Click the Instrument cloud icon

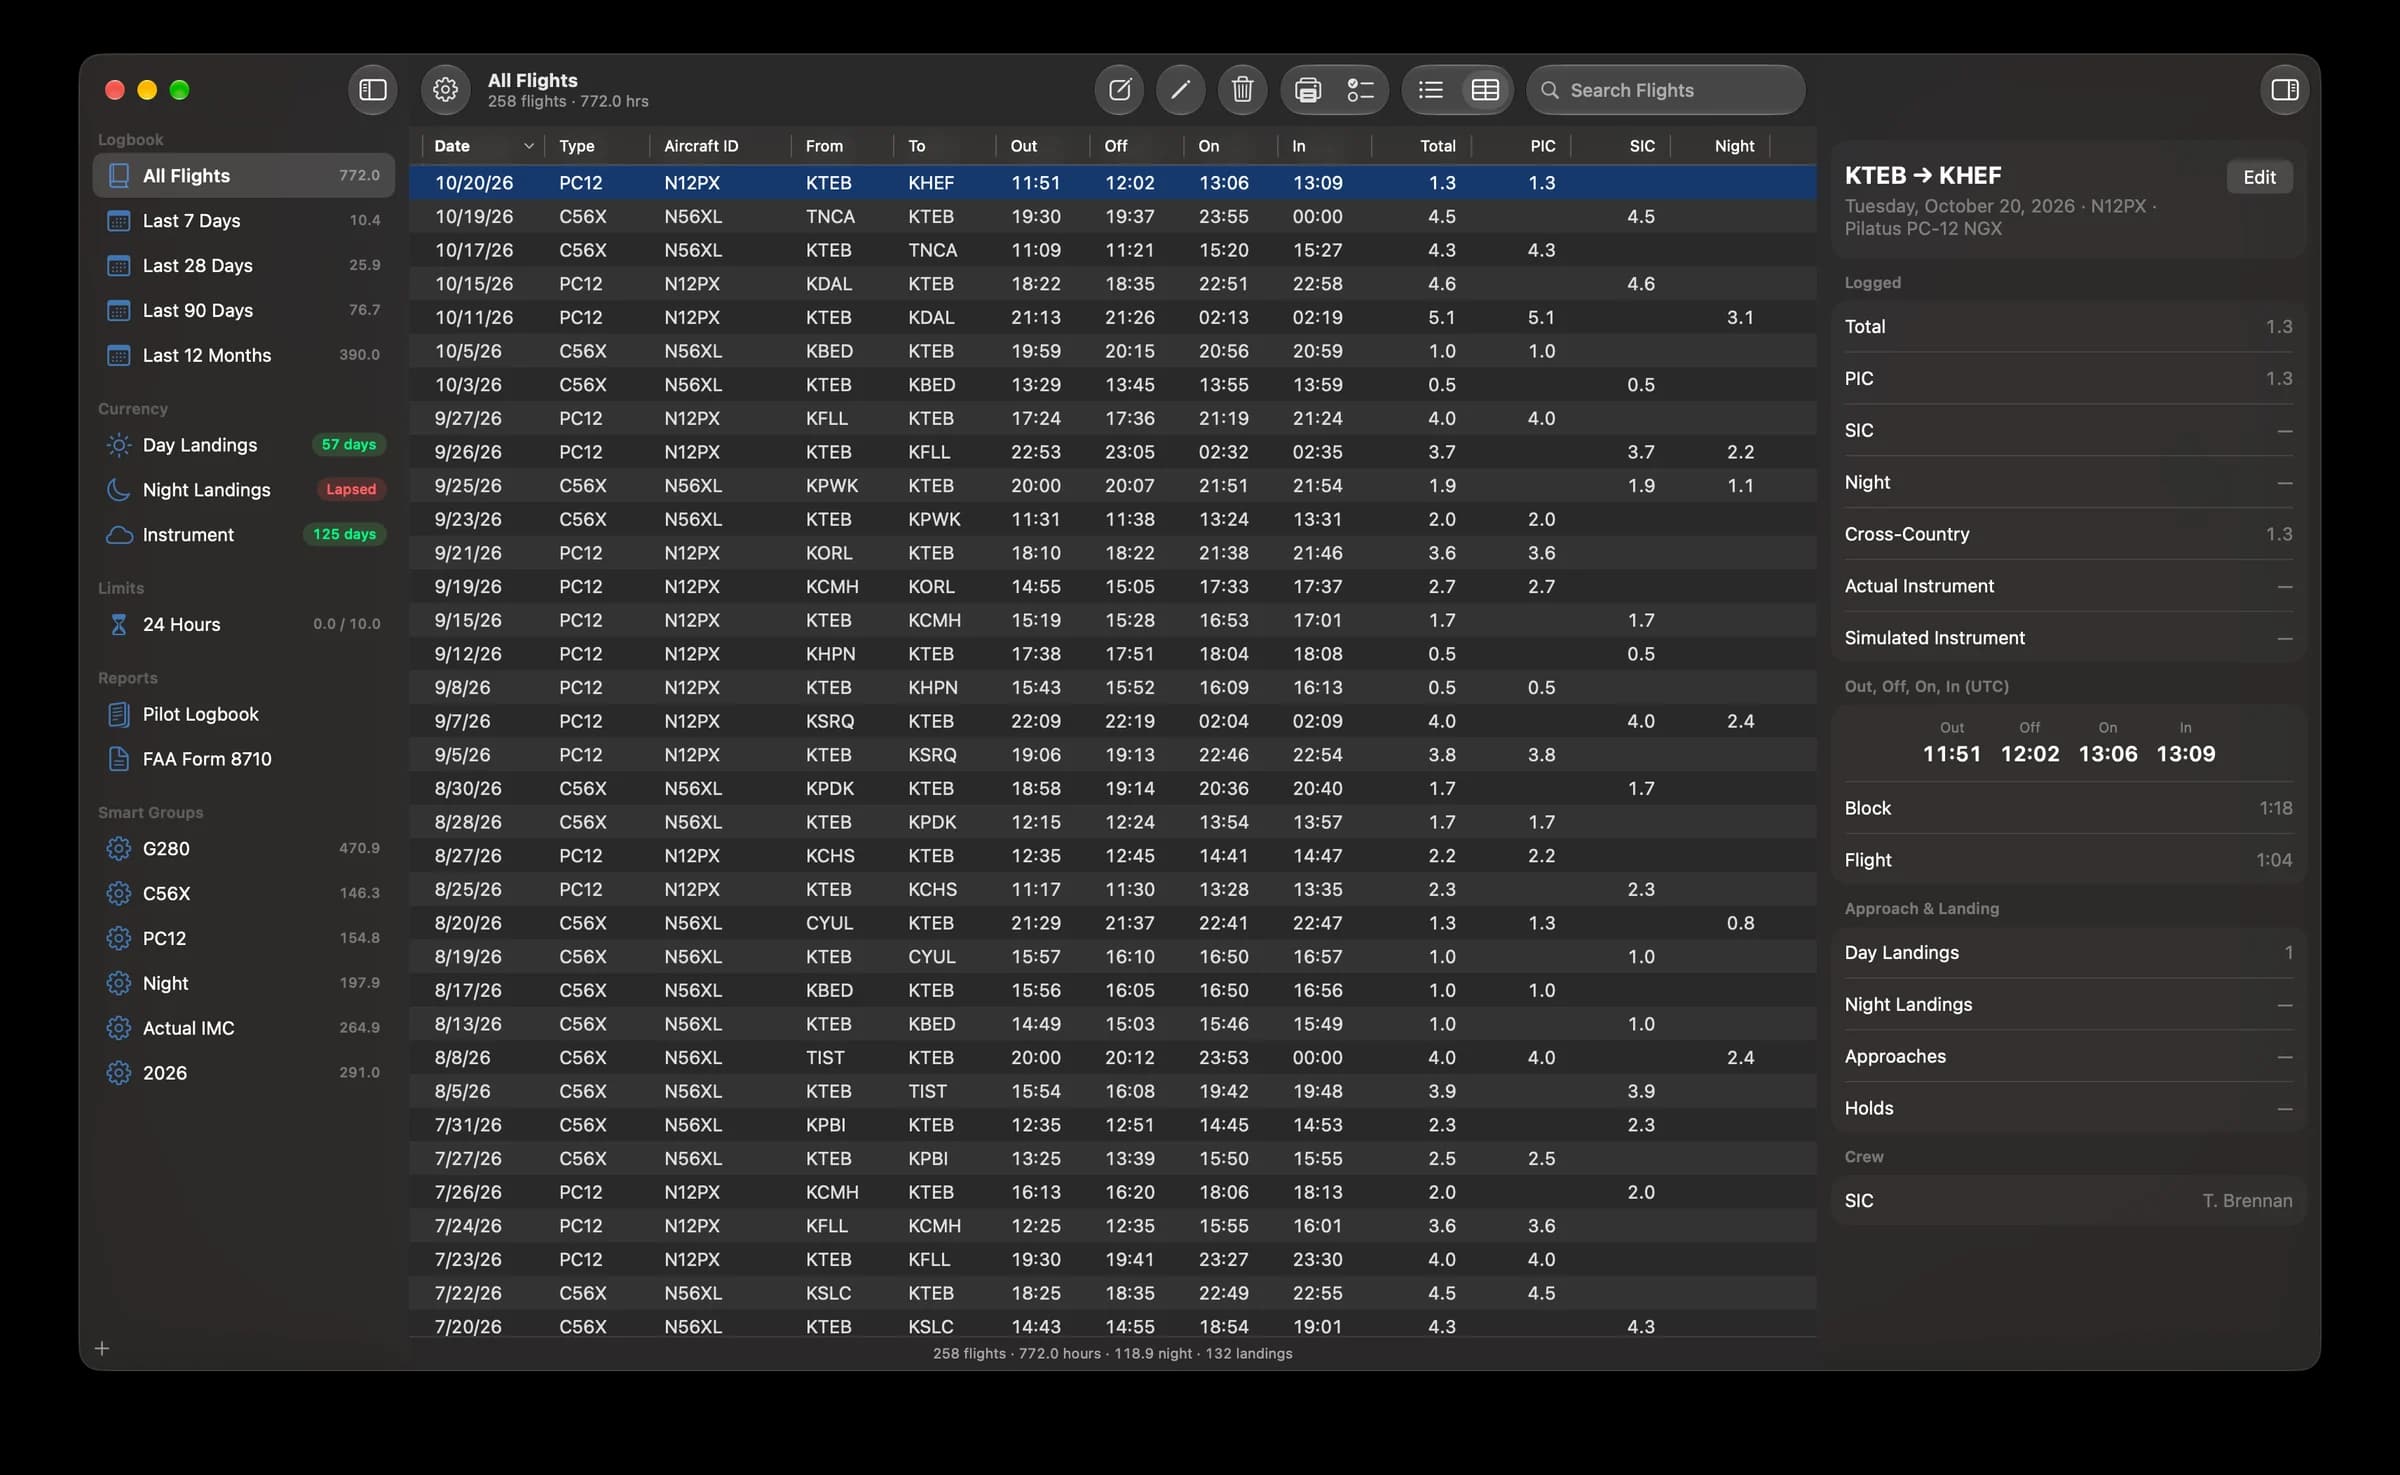pos(119,535)
